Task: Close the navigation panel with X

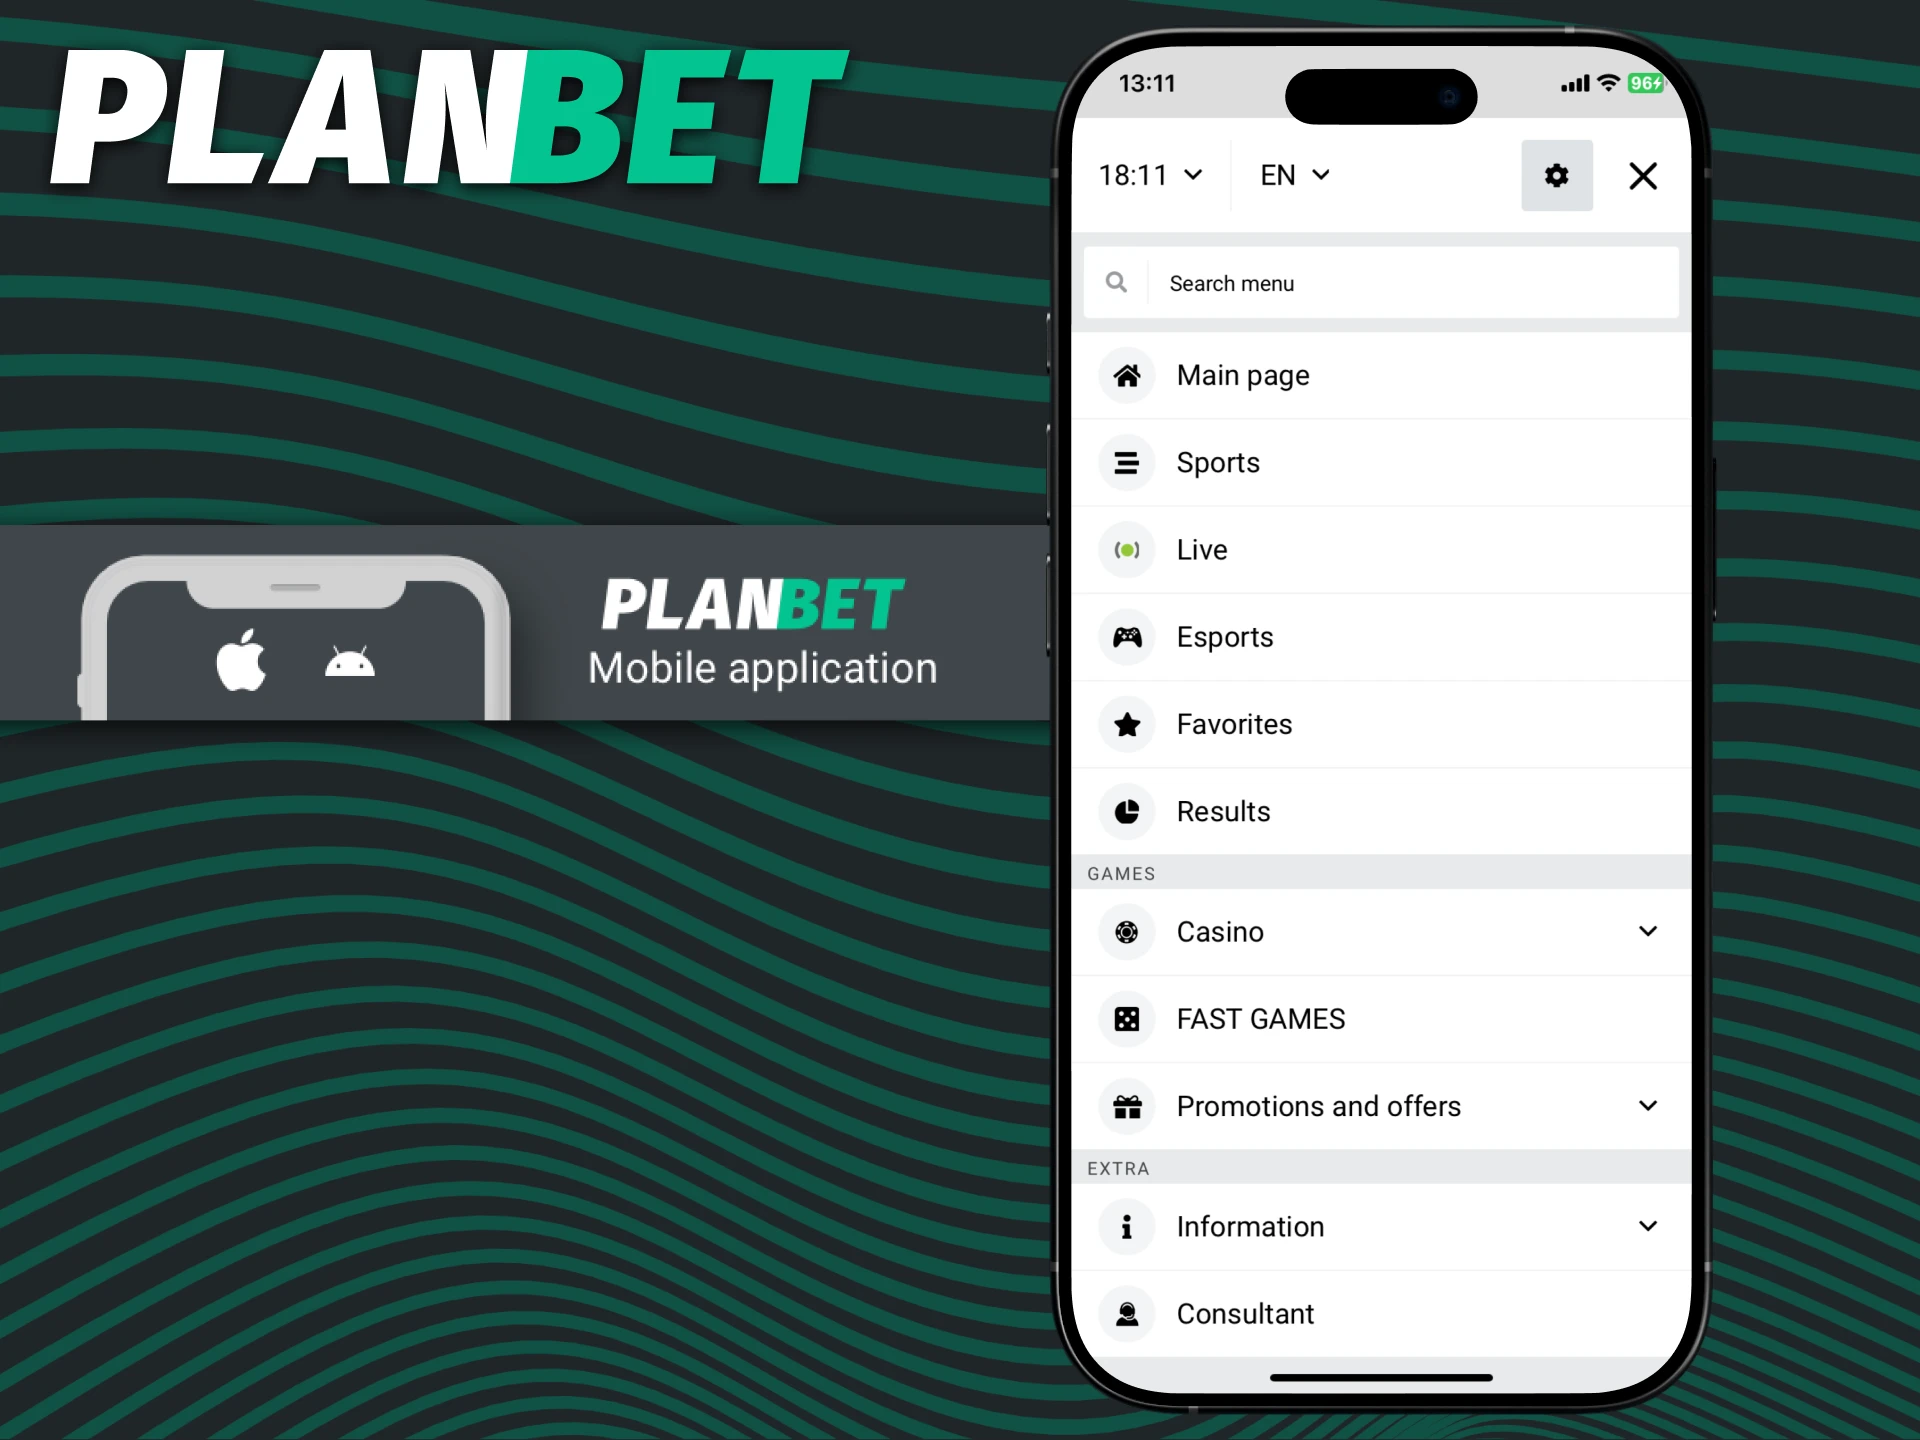Action: point(1645,175)
